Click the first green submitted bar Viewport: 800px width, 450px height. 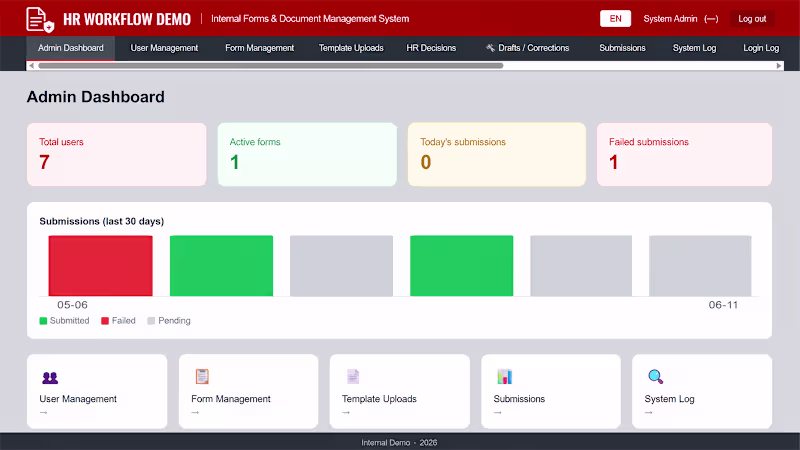pyautogui.click(x=221, y=266)
